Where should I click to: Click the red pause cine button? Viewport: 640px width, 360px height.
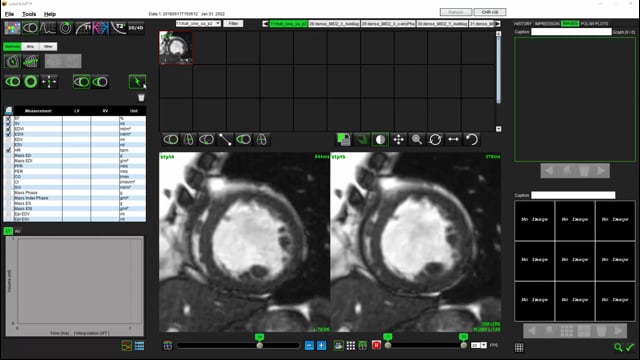point(376,346)
